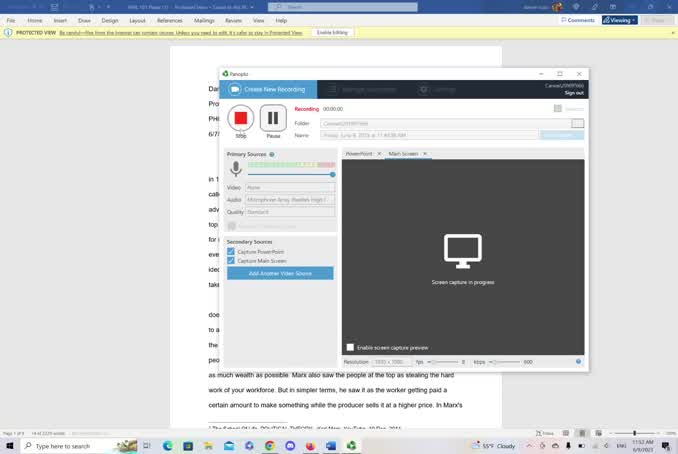
Task: Uncheck Capture Main Screen
Action: tap(231, 260)
